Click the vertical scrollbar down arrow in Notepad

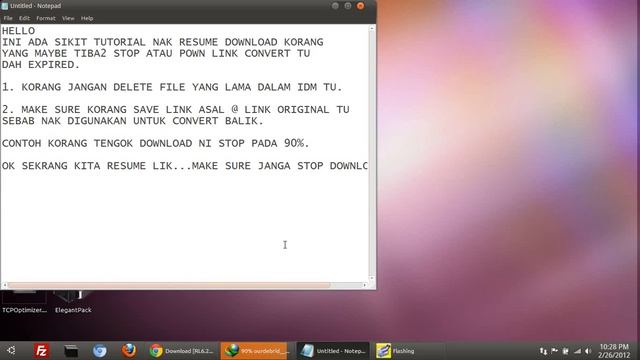(372, 278)
